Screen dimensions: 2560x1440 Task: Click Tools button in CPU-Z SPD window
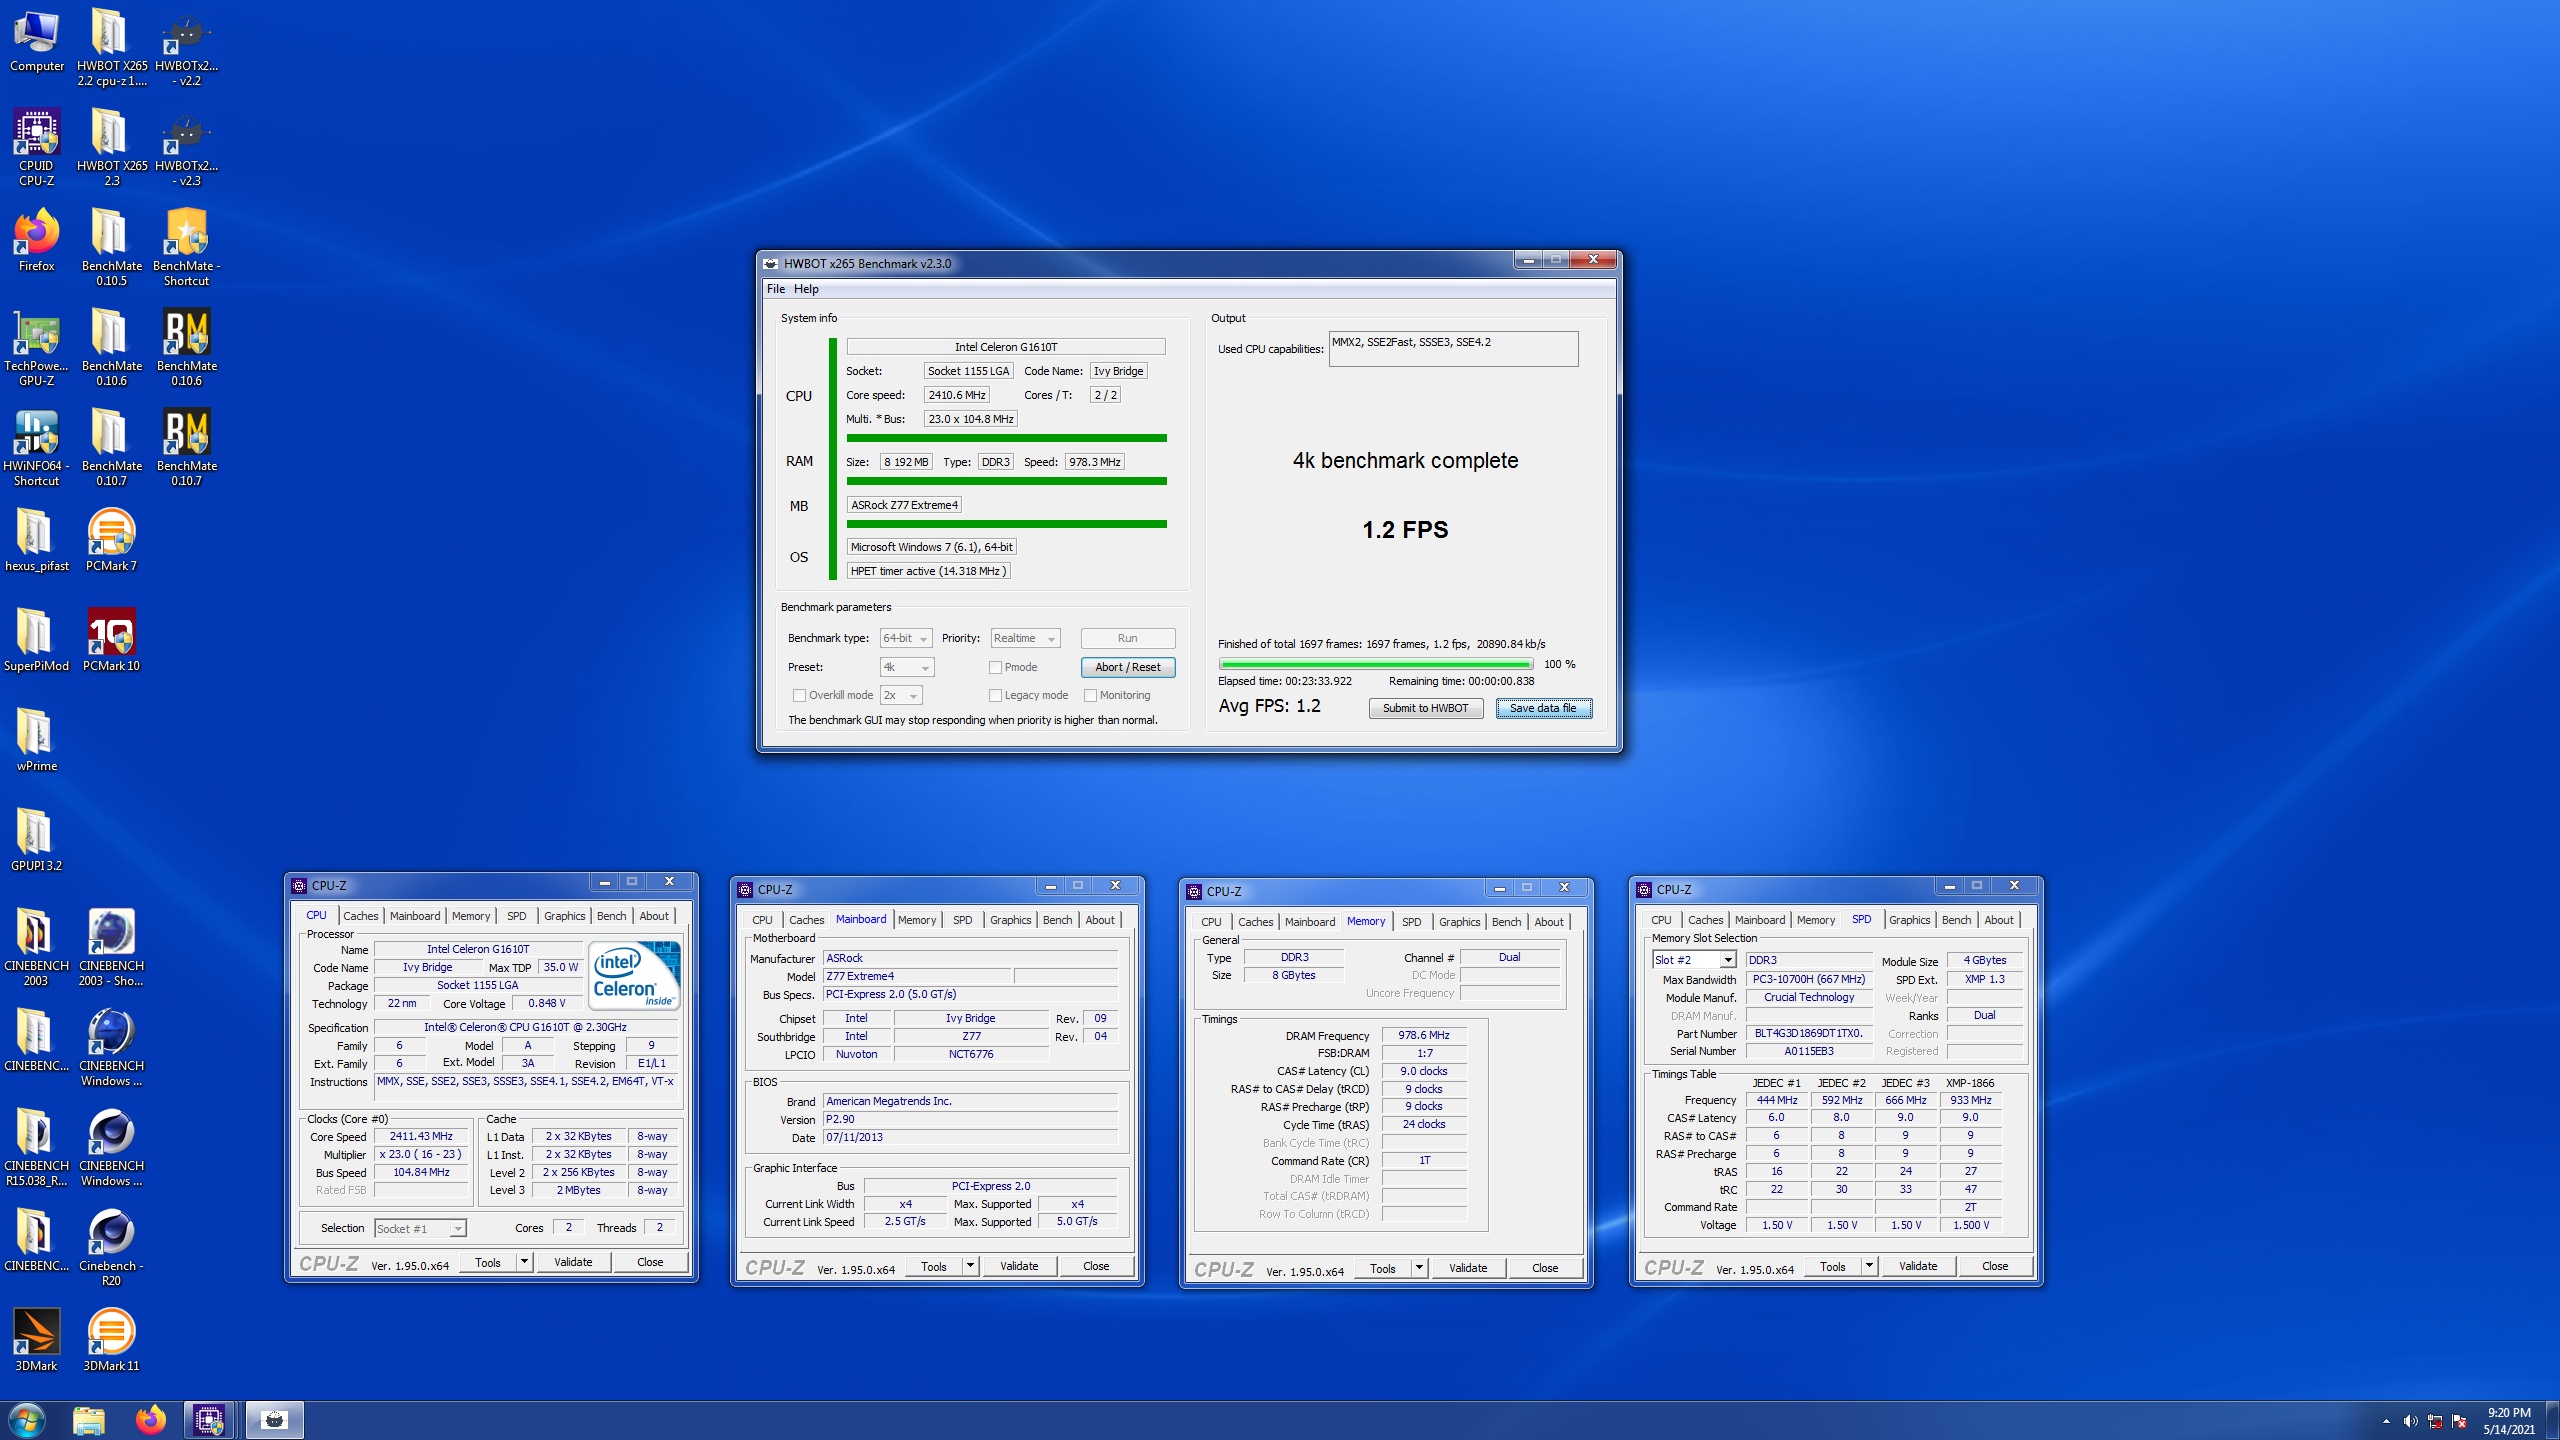(1832, 1266)
